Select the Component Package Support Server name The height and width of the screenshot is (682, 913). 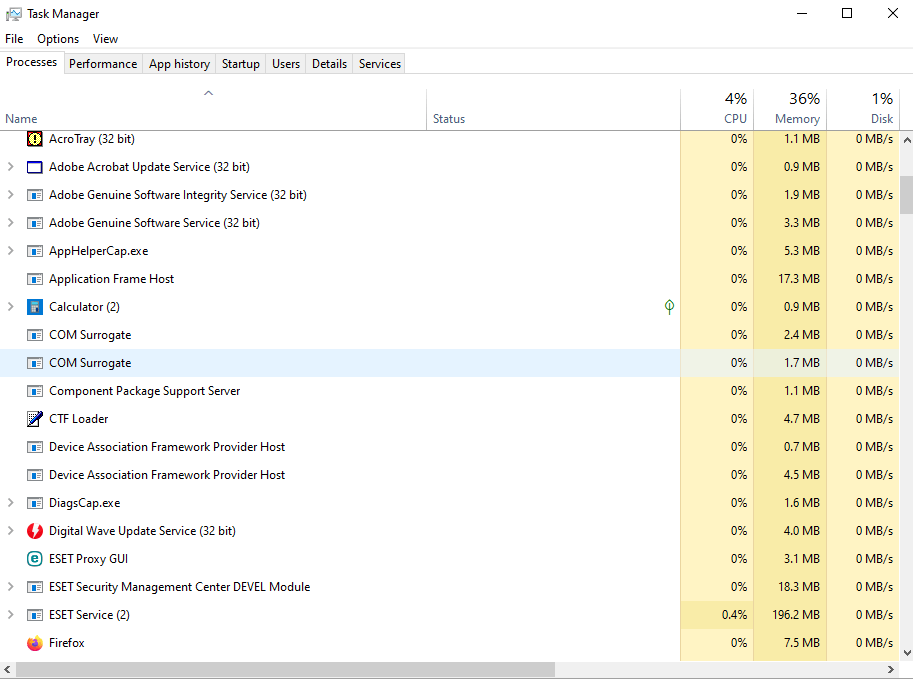pyautogui.click(x=144, y=391)
